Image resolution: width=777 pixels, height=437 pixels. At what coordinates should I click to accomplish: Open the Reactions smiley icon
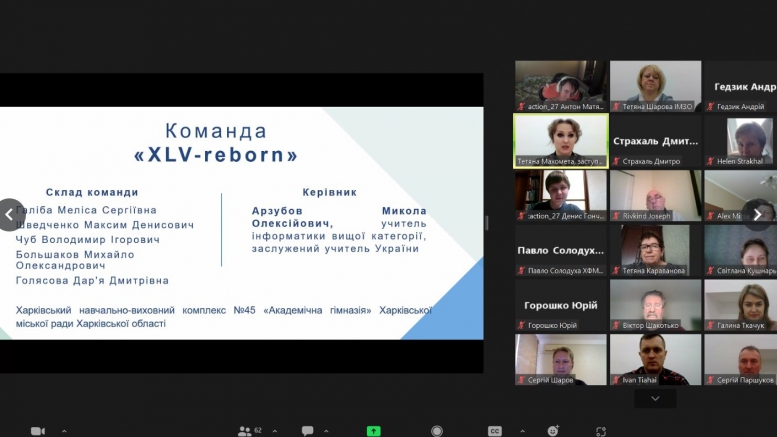[x=553, y=431]
